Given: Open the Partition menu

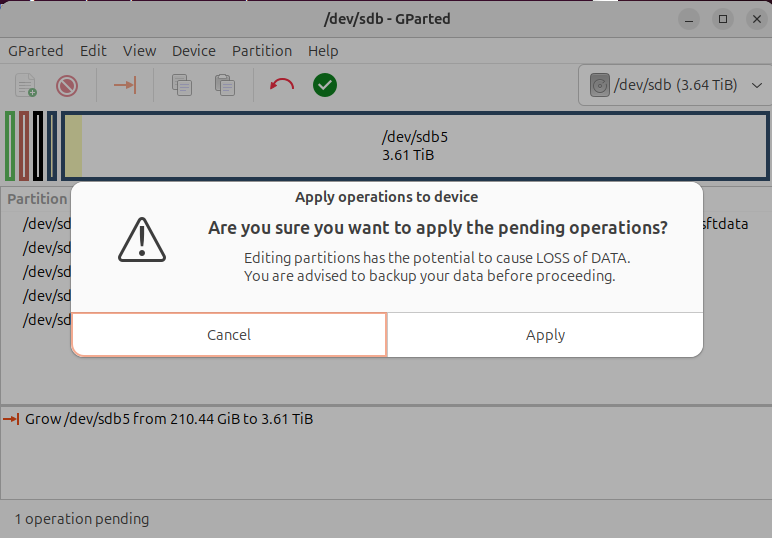Looking at the screenshot, I should click(x=262, y=51).
